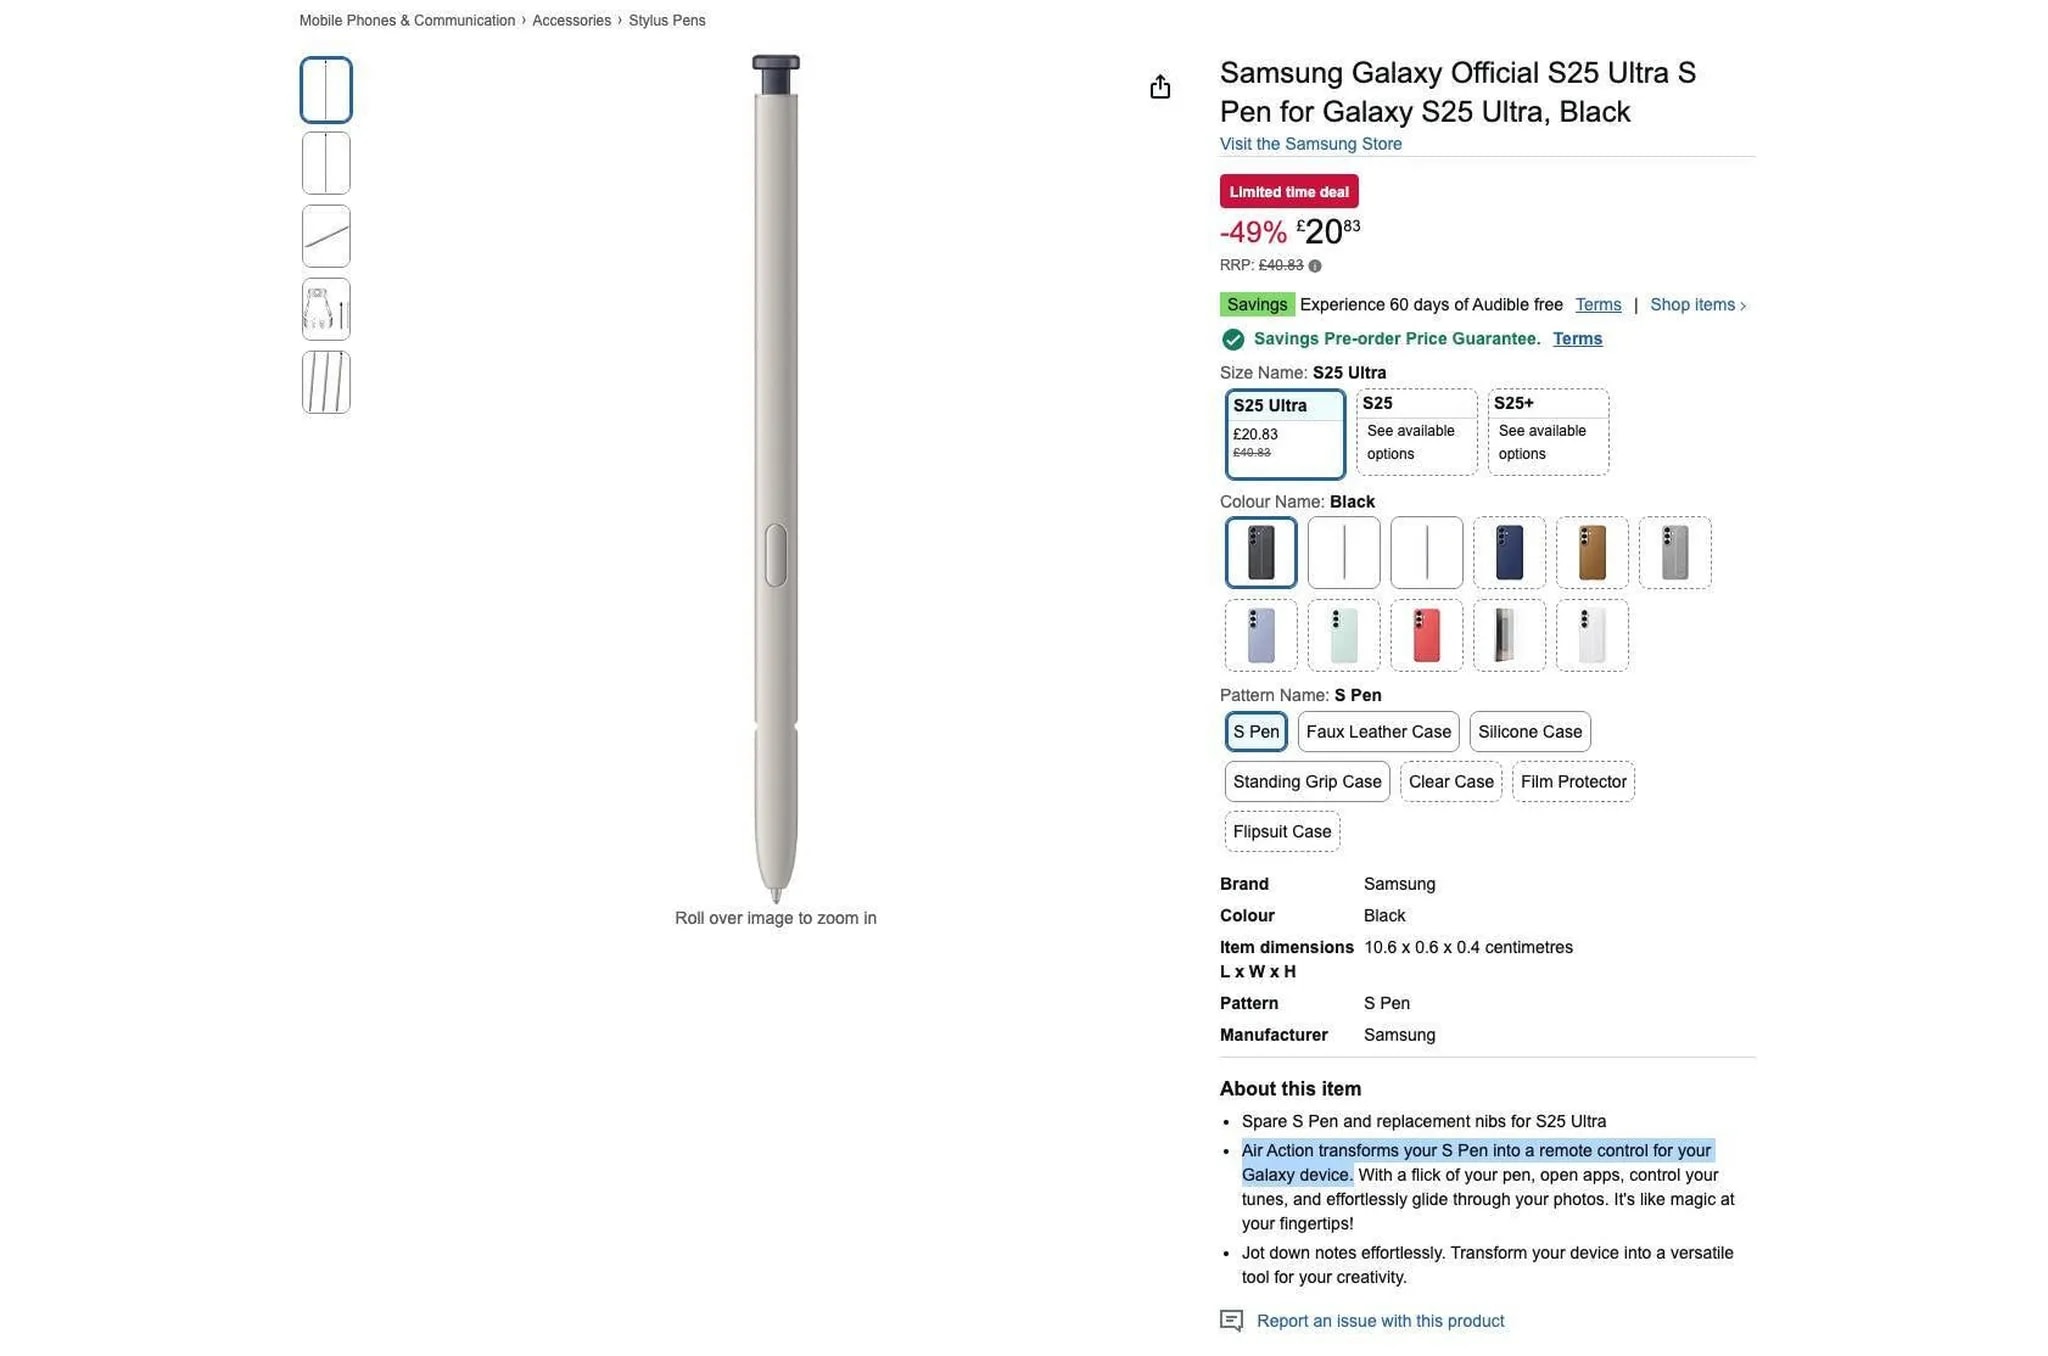Click the green checkmark icon for Pre-order Price Guarantee
This screenshot has height=1356, width=2048.
click(x=1233, y=339)
